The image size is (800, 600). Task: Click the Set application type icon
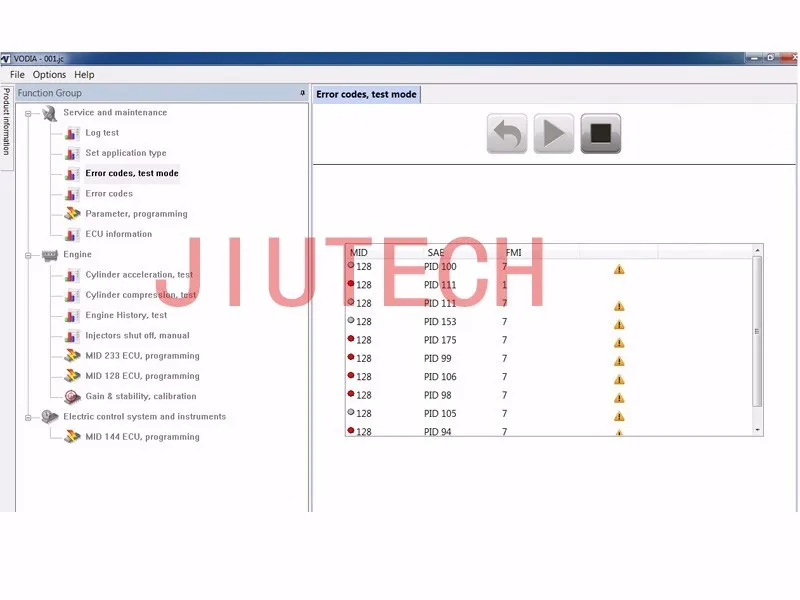pos(72,154)
